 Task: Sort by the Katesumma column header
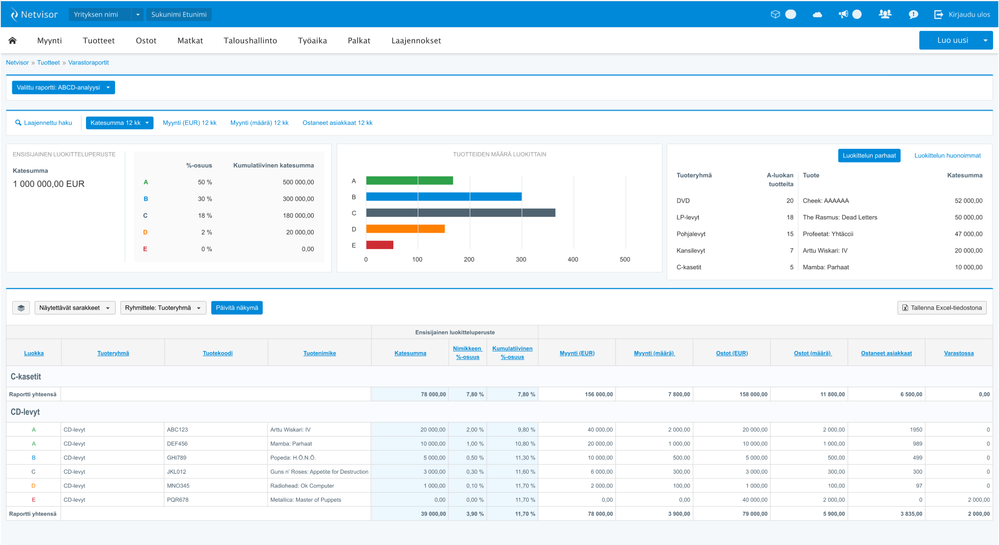click(410, 353)
